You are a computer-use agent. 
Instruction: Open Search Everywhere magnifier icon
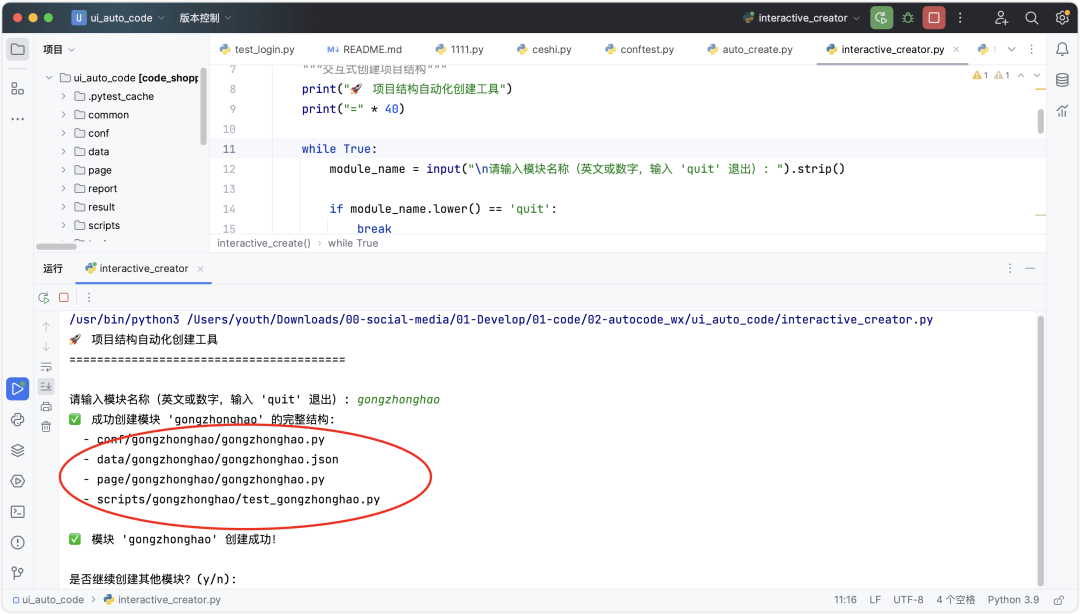point(1032,18)
